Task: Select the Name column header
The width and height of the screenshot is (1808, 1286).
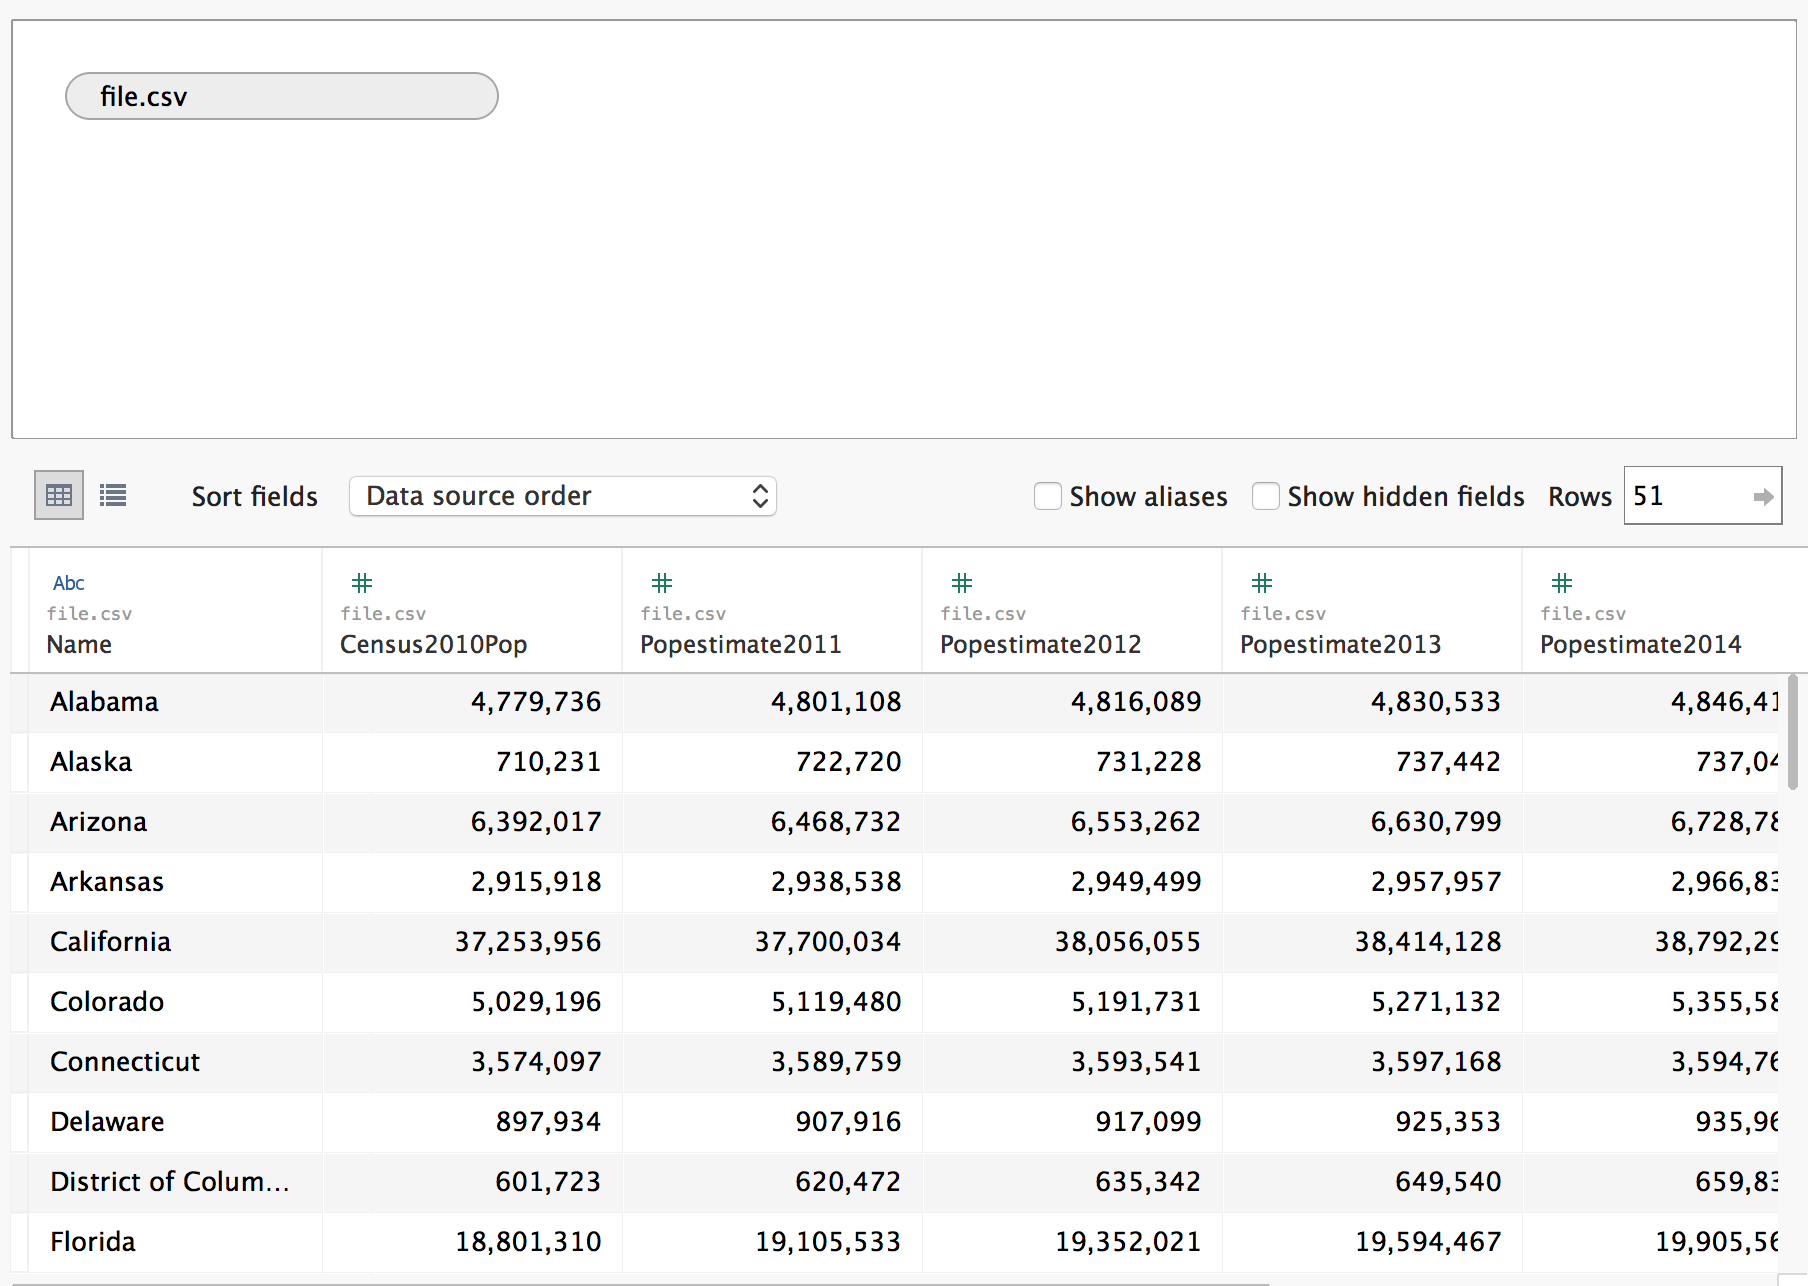Action: pyautogui.click(x=79, y=645)
